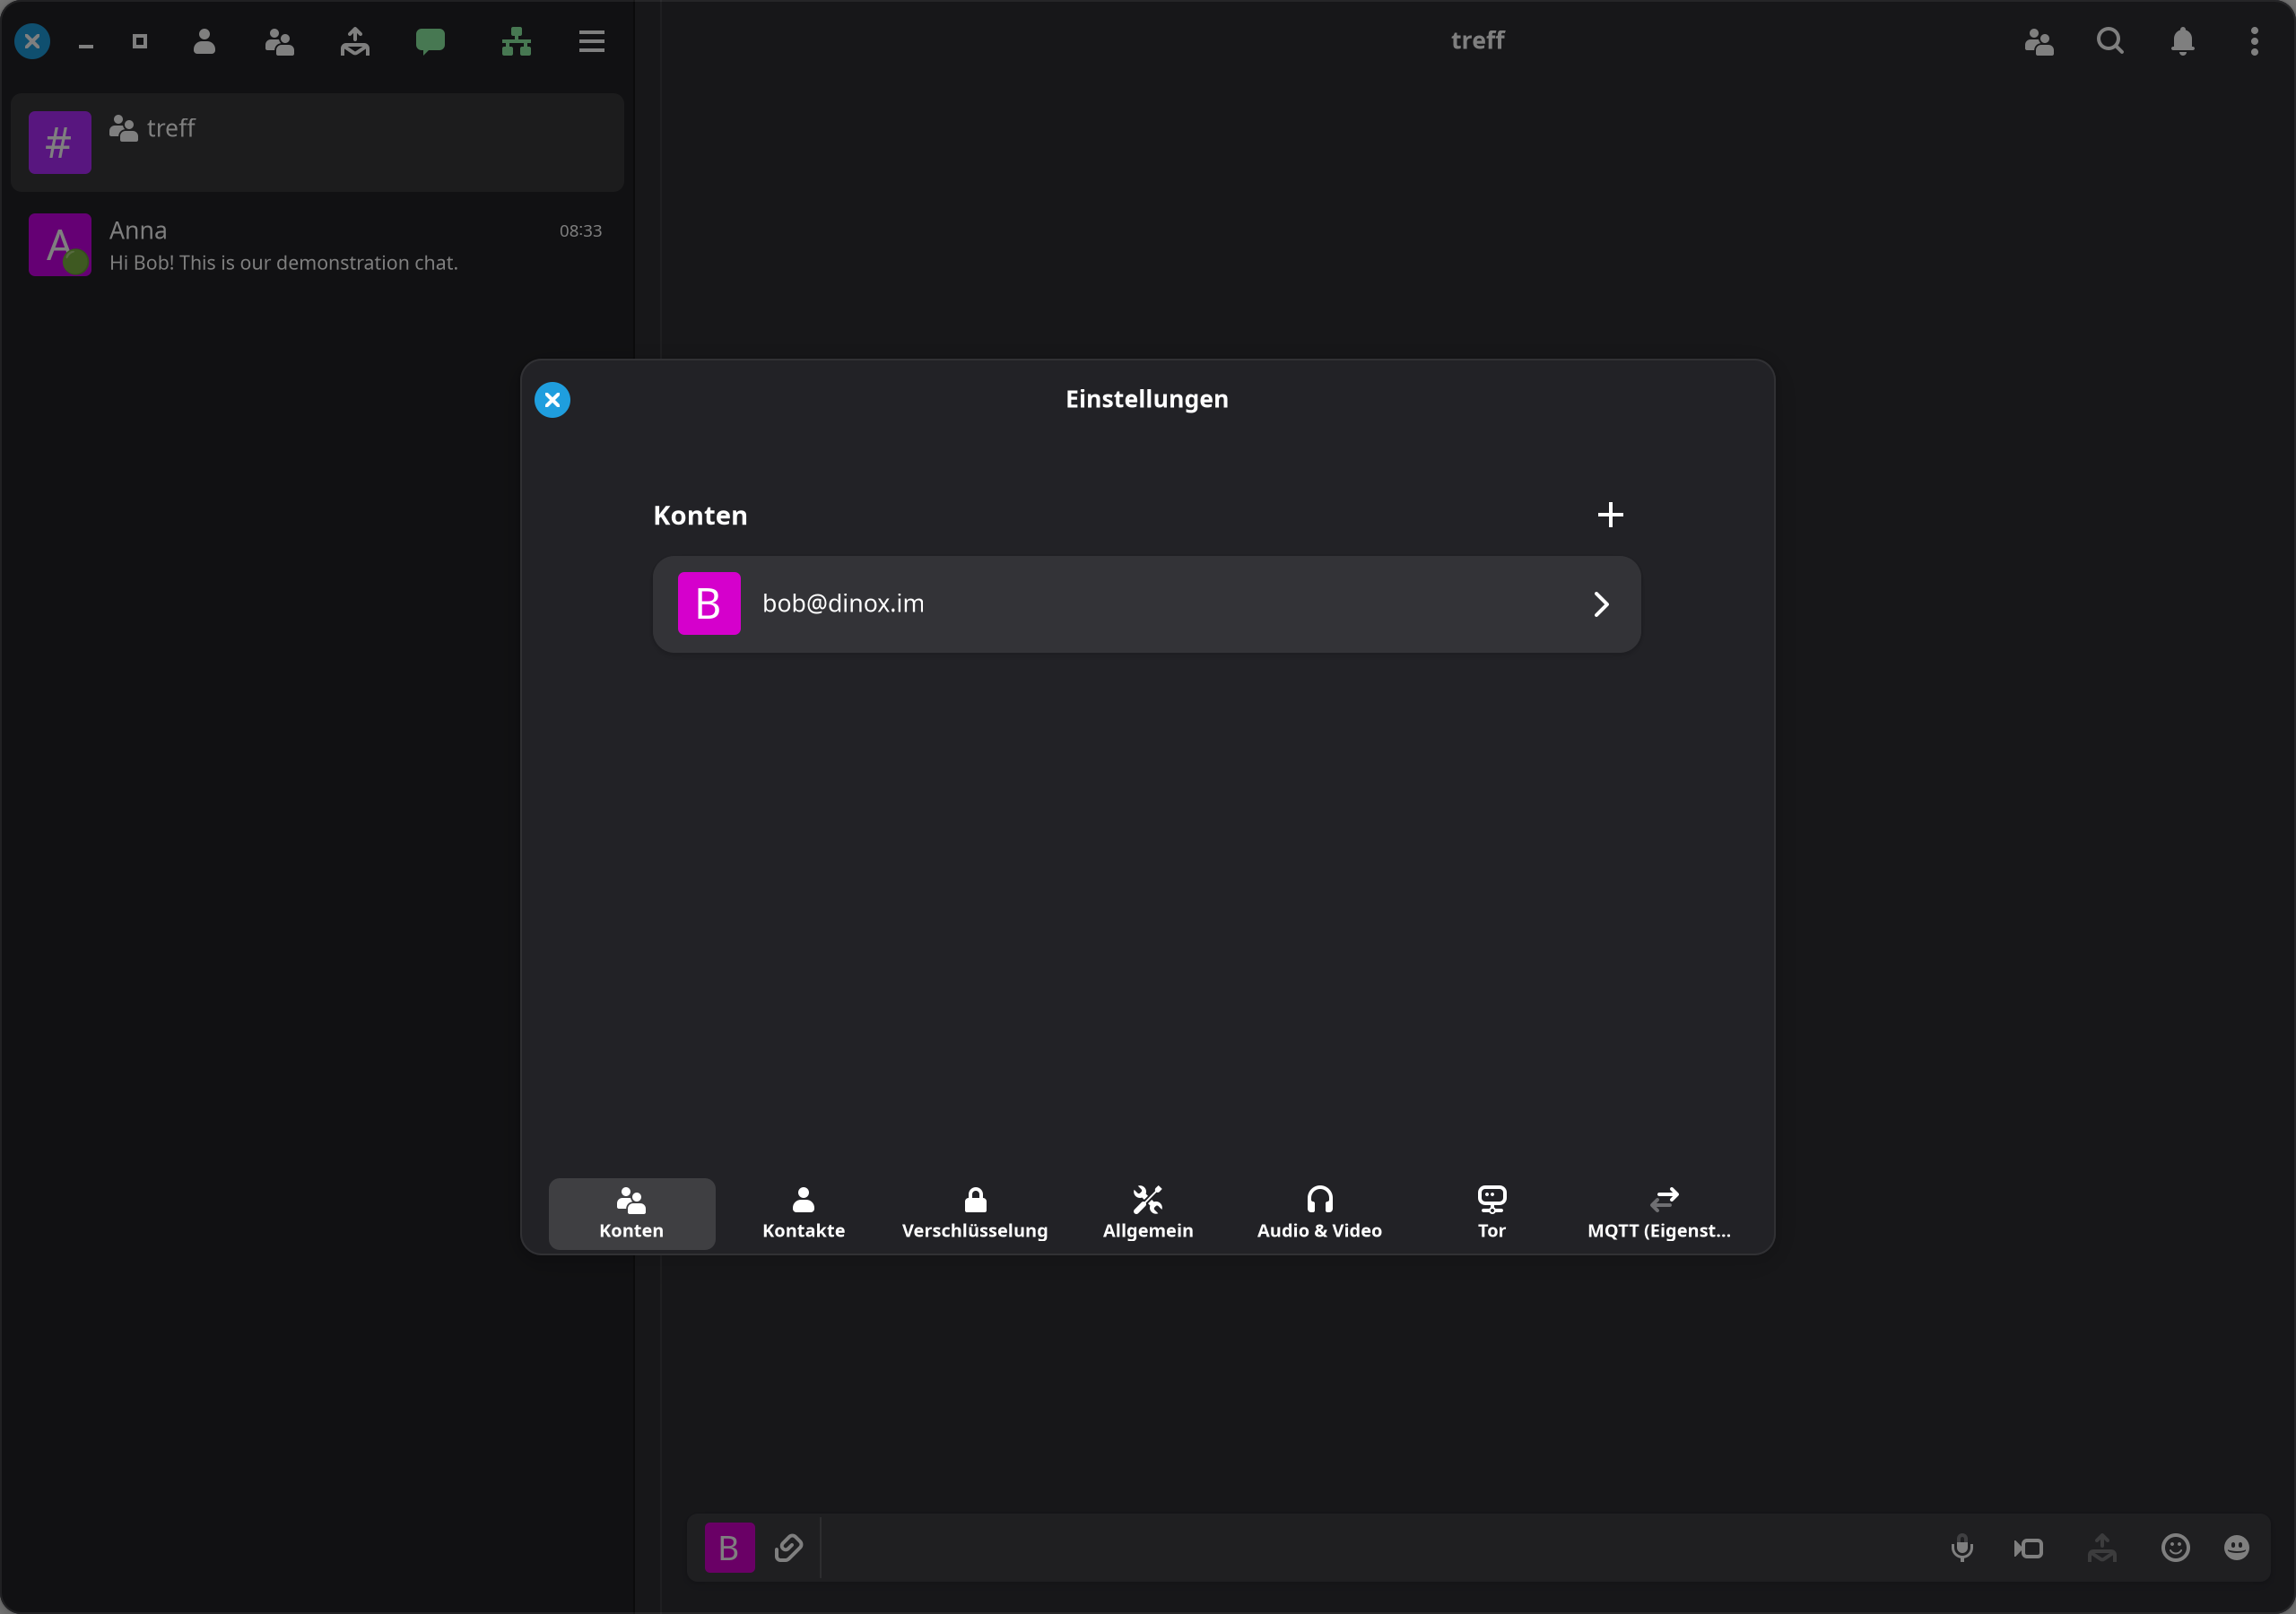Click the magenta B avatar for bob@dinox.im
This screenshot has width=2296, height=1614.
pos(709,604)
